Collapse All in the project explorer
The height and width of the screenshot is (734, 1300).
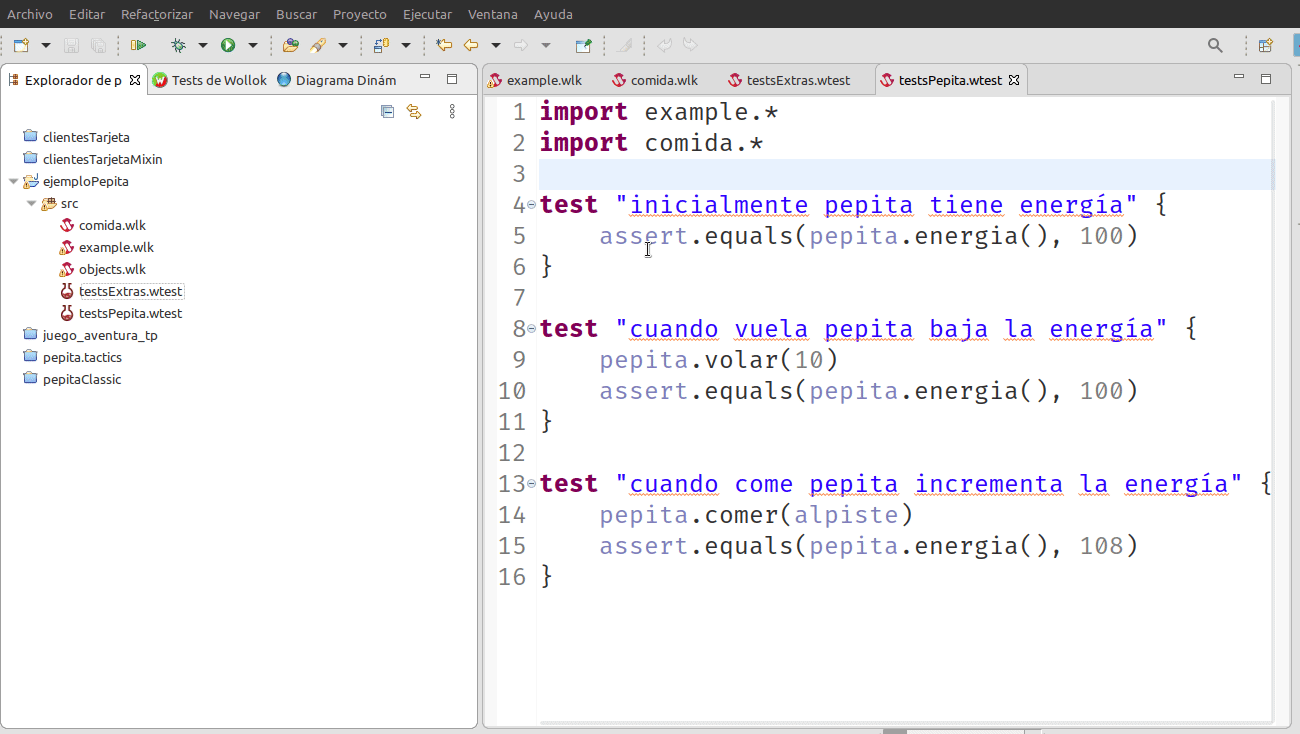click(387, 111)
